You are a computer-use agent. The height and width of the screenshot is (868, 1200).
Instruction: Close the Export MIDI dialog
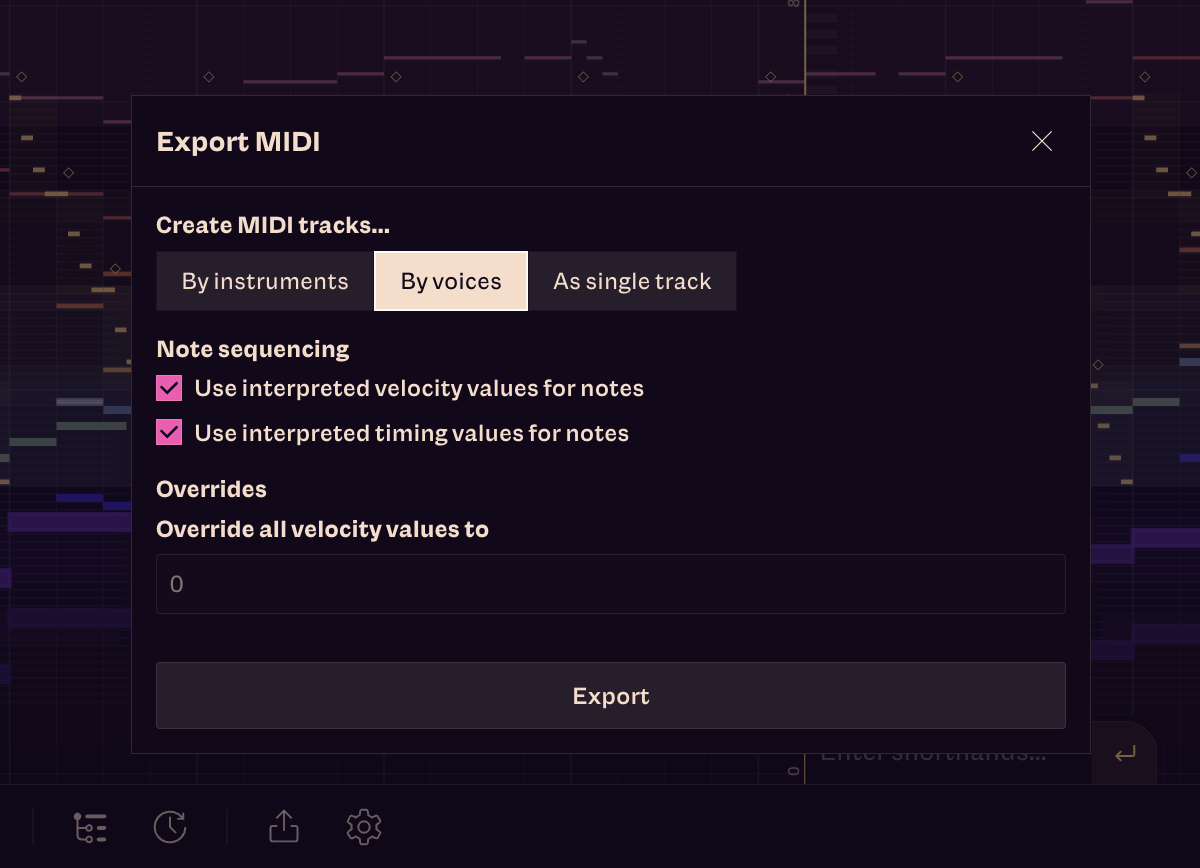click(x=1041, y=141)
